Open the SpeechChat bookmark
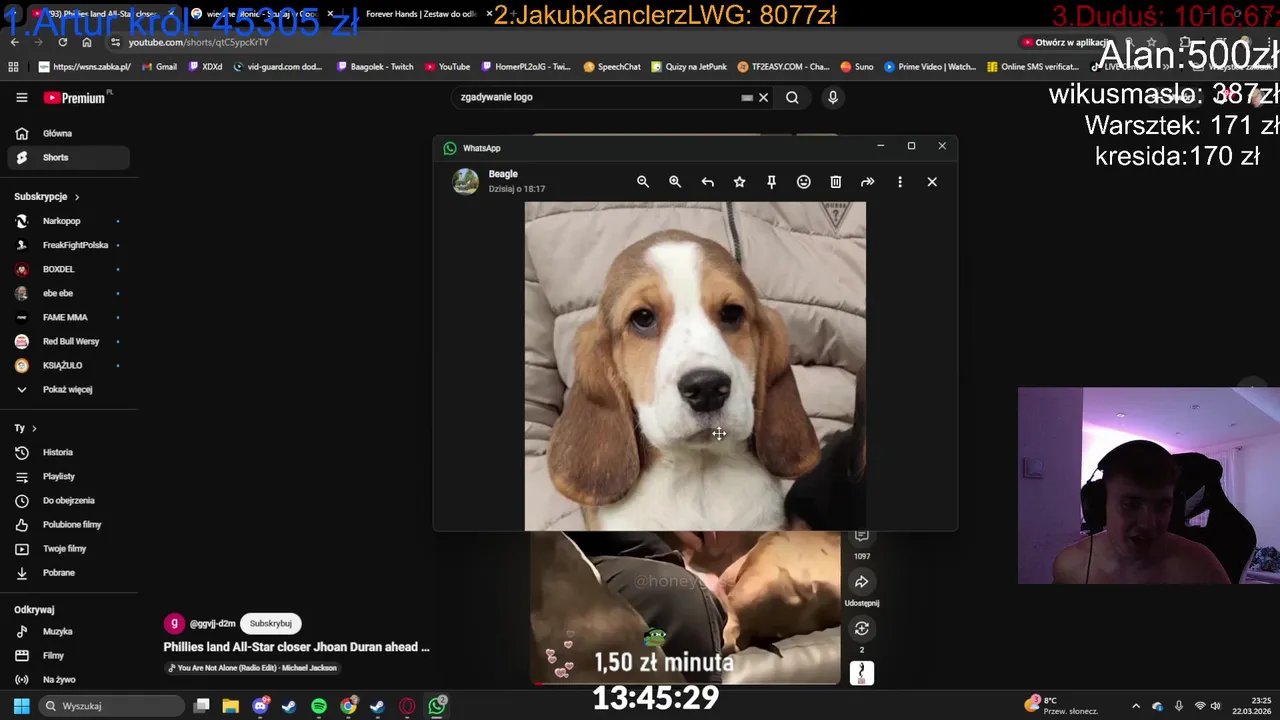Image resolution: width=1280 pixels, height=720 pixels. tap(612, 67)
